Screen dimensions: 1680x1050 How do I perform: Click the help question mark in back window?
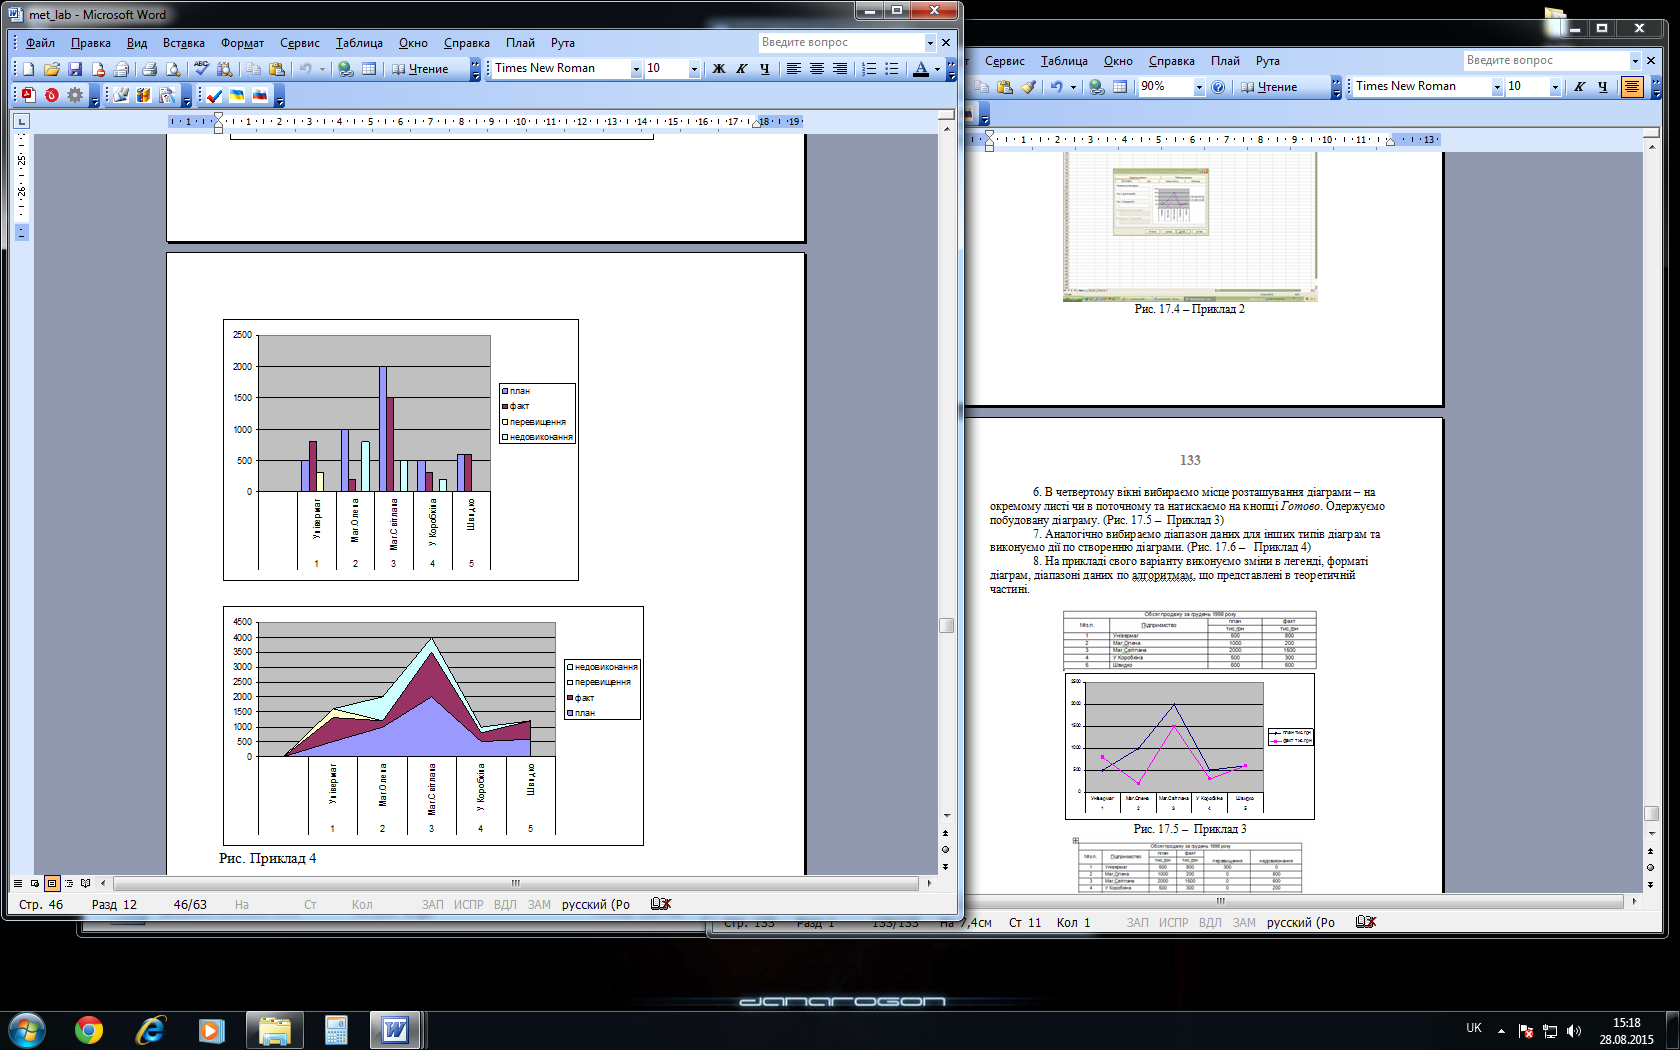tap(1218, 87)
